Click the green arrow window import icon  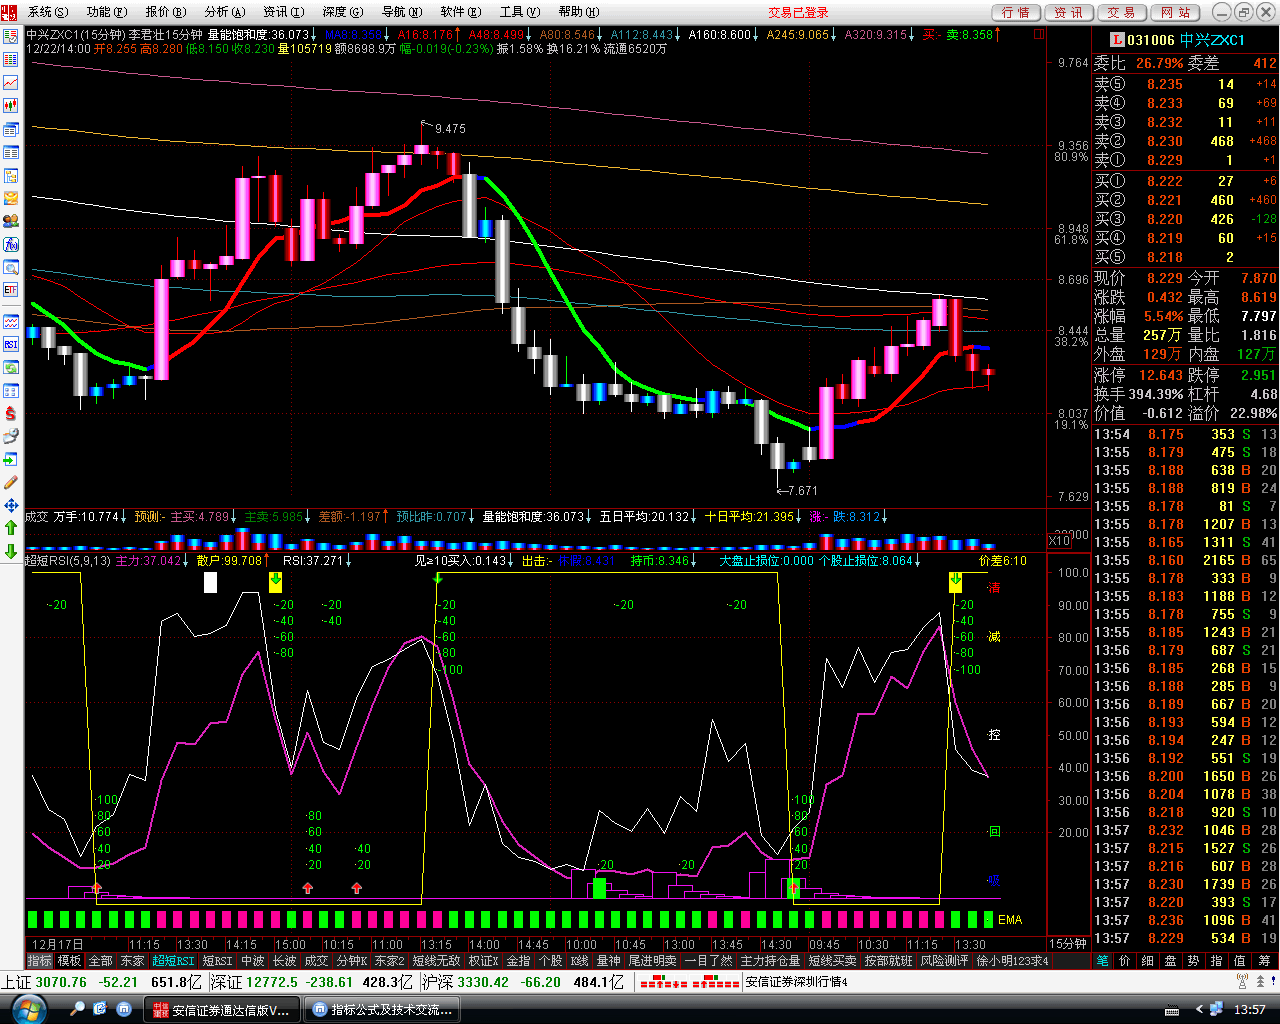11,460
